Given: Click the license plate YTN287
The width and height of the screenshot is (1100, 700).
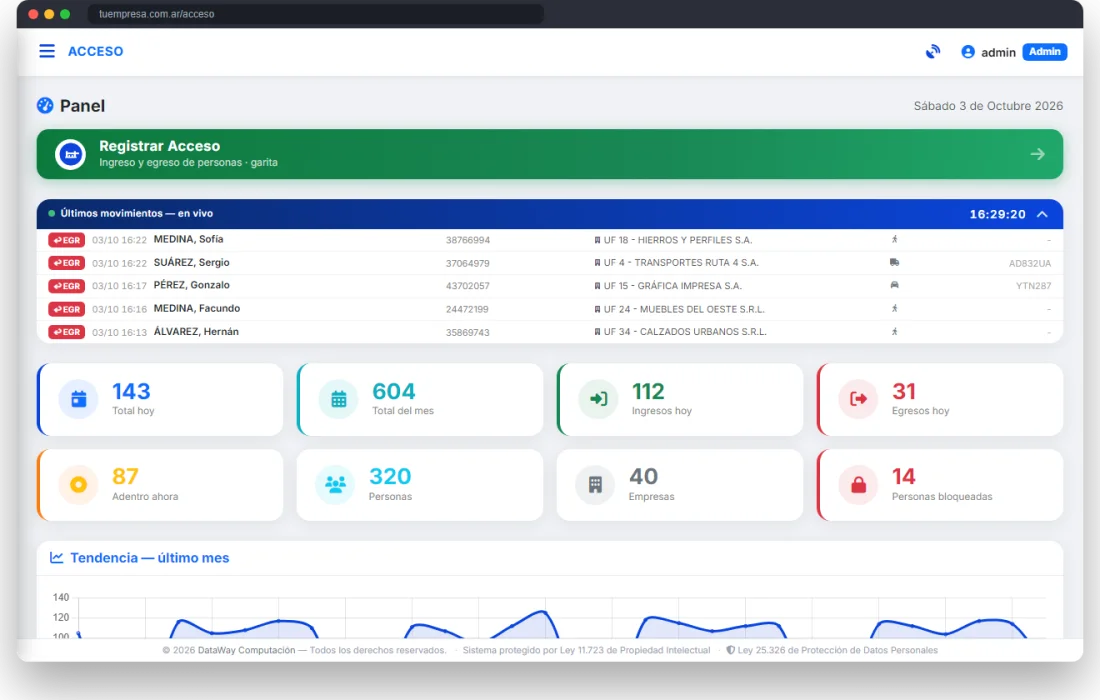Looking at the screenshot, I should (x=1033, y=286).
